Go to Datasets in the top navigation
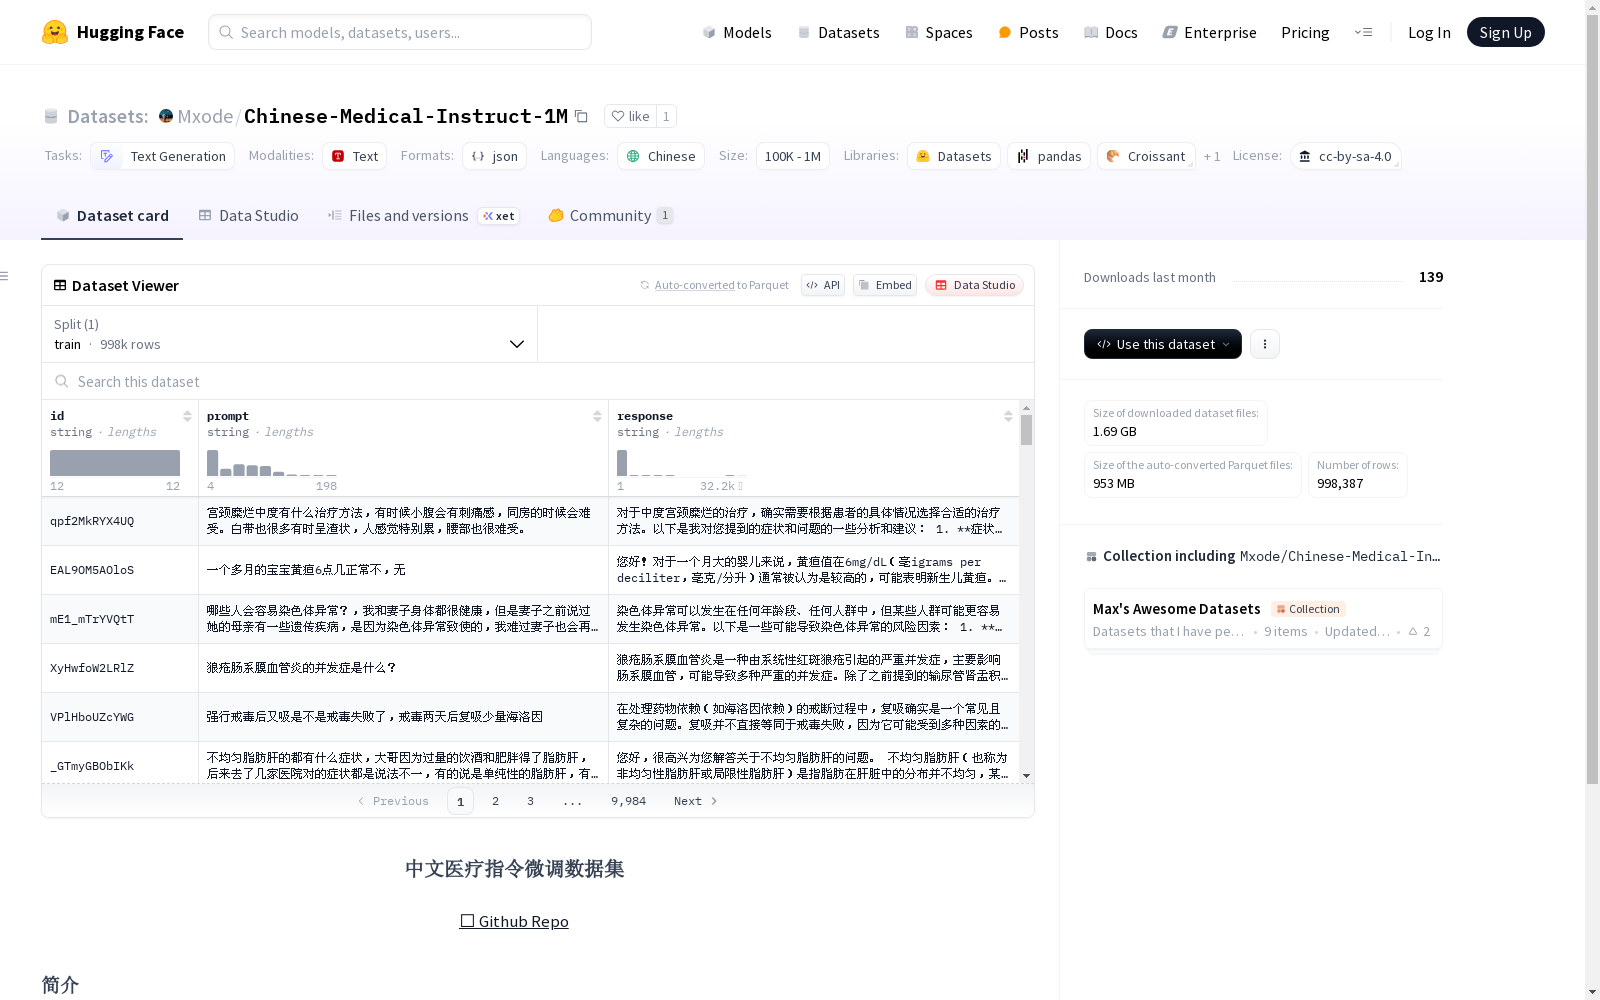Viewport: 1600px width, 1000px height. tap(838, 32)
